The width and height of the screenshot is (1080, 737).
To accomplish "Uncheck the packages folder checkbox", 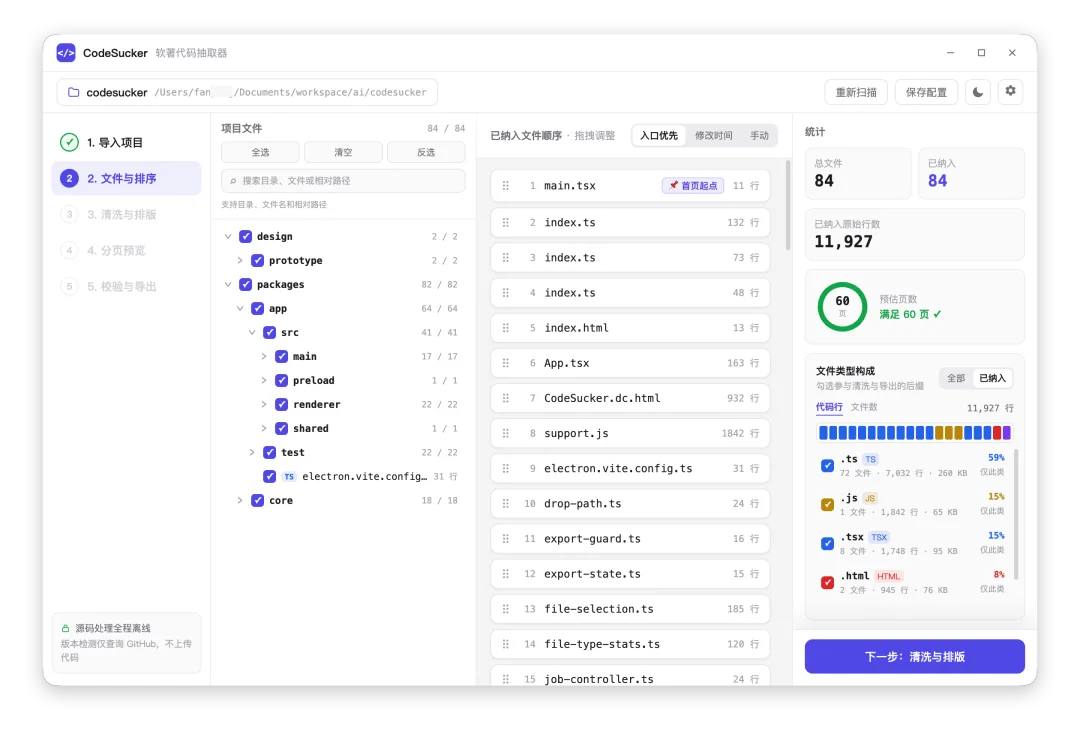I will coord(245,284).
